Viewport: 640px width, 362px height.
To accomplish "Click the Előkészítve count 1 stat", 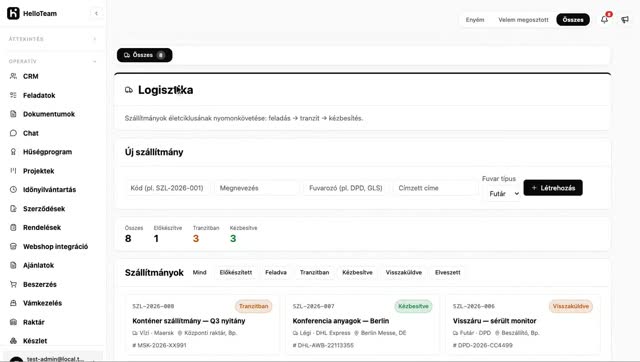I will [x=168, y=234].
